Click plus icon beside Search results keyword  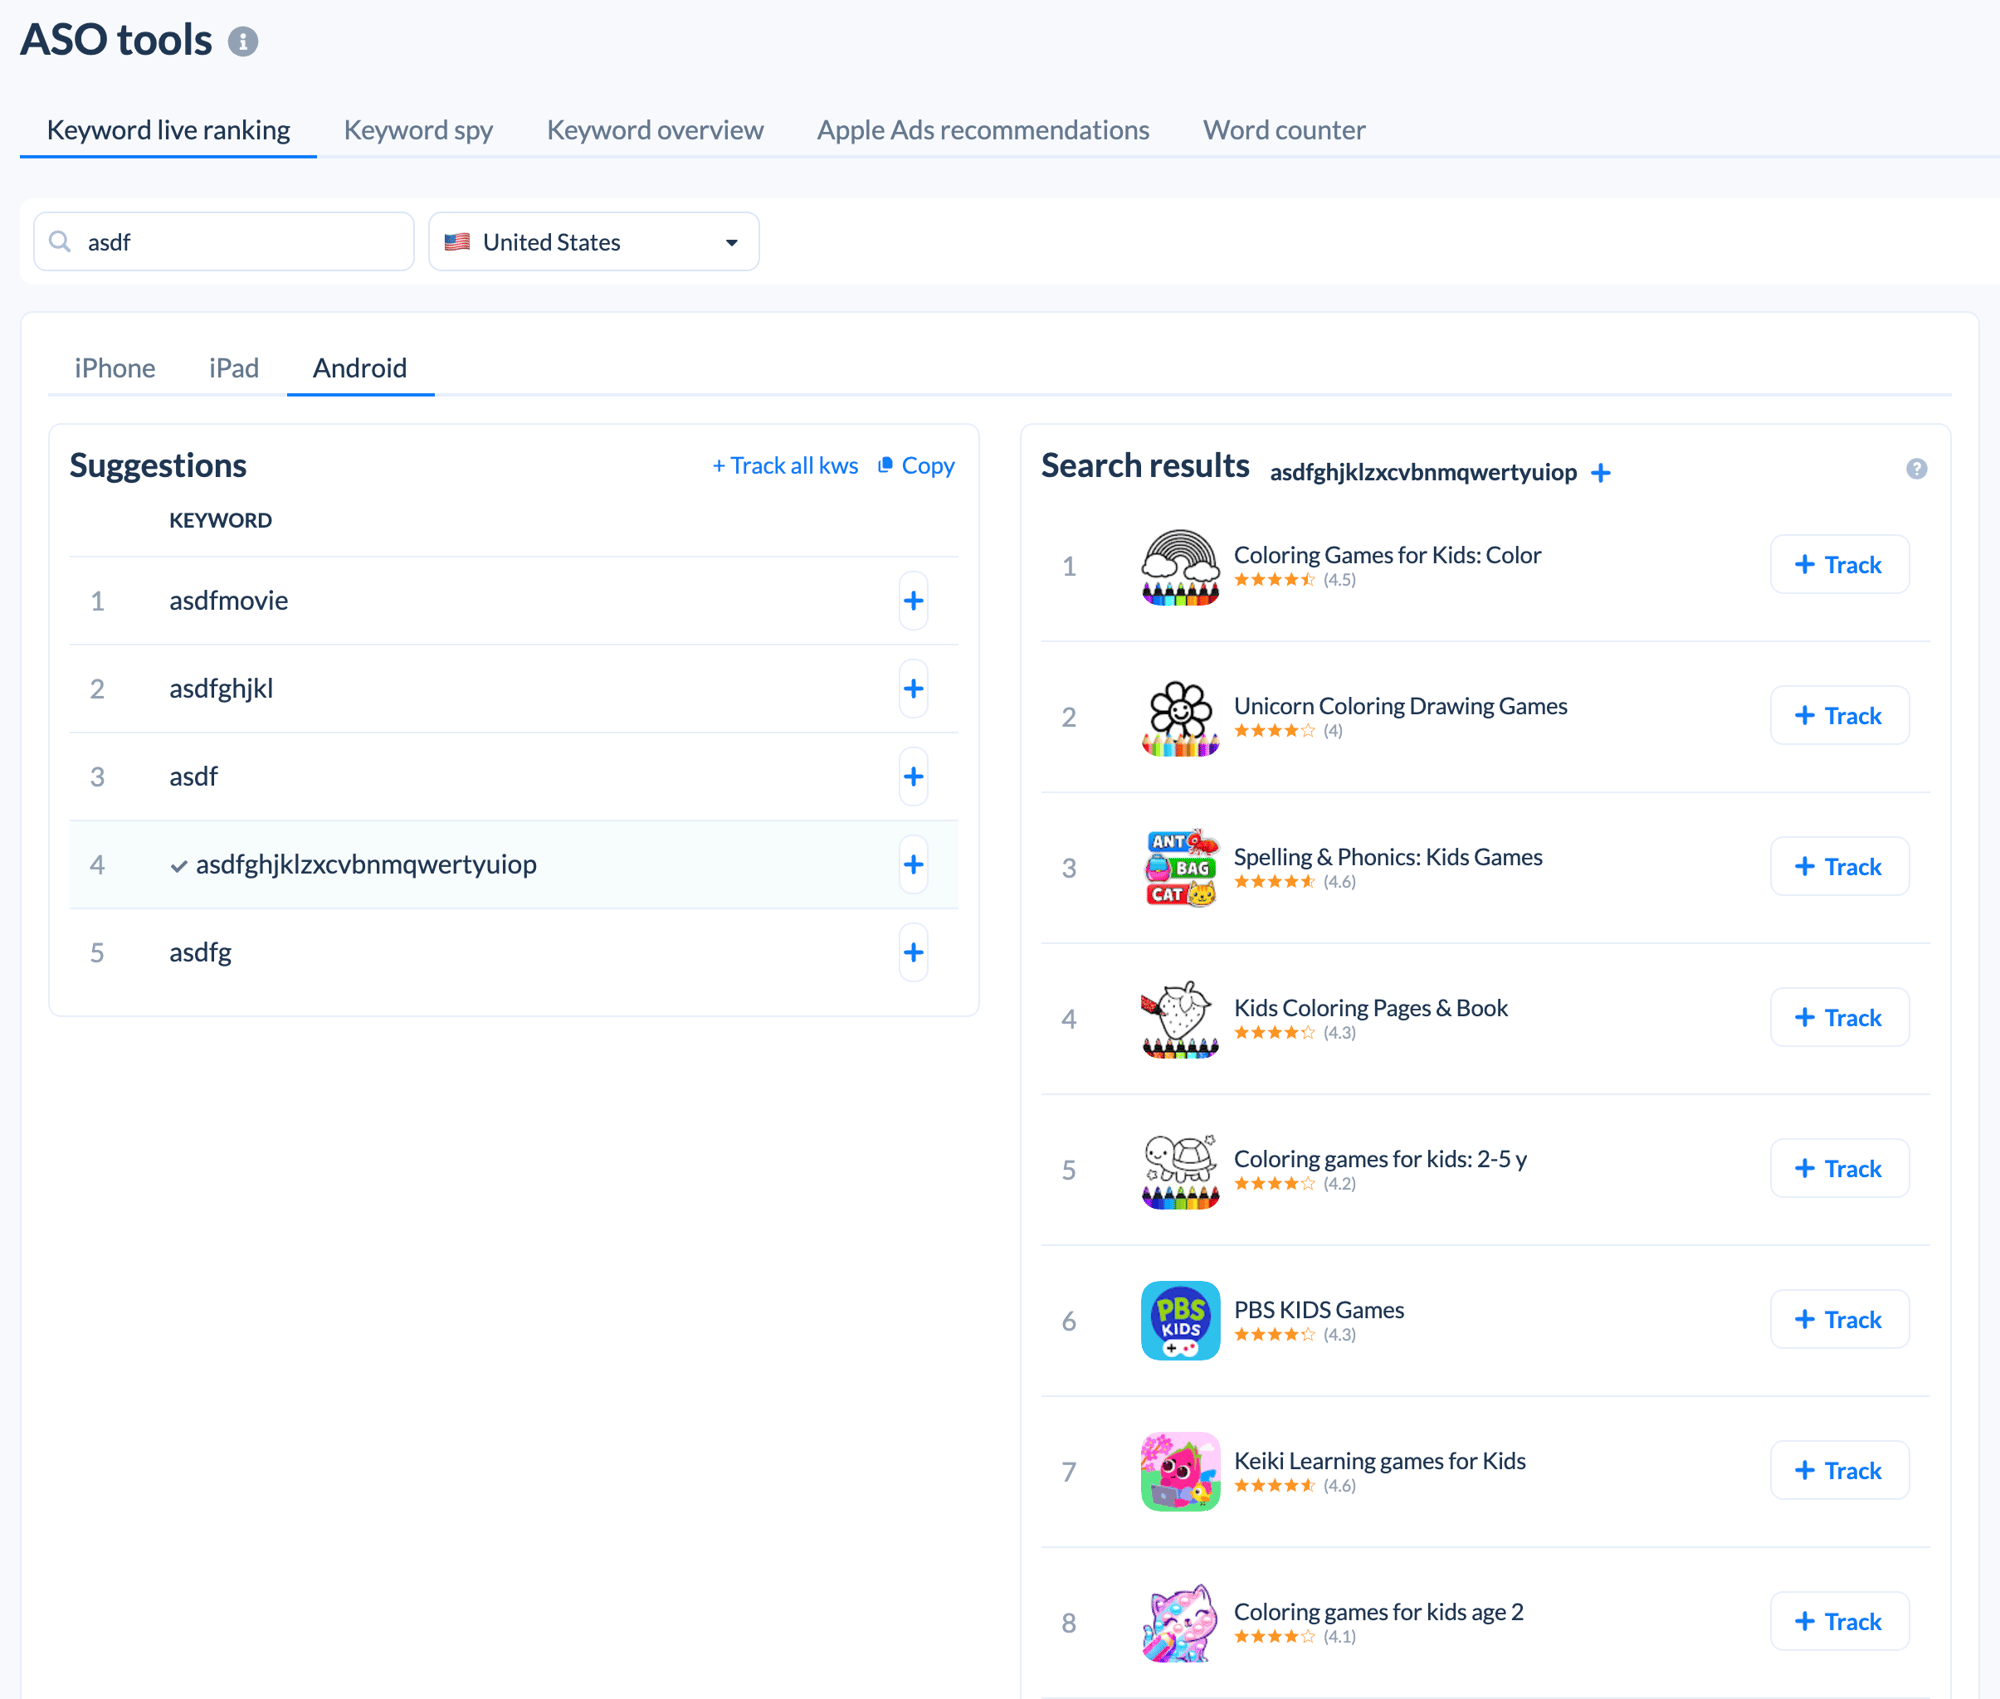(x=1601, y=473)
